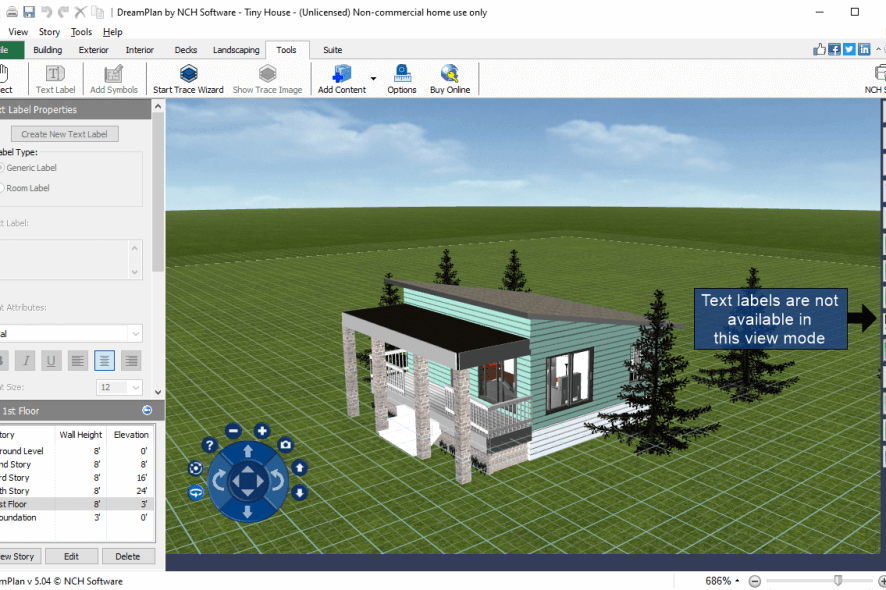Click the Redo icon
Screen dimensions: 886x590
[x=63, y=12]
